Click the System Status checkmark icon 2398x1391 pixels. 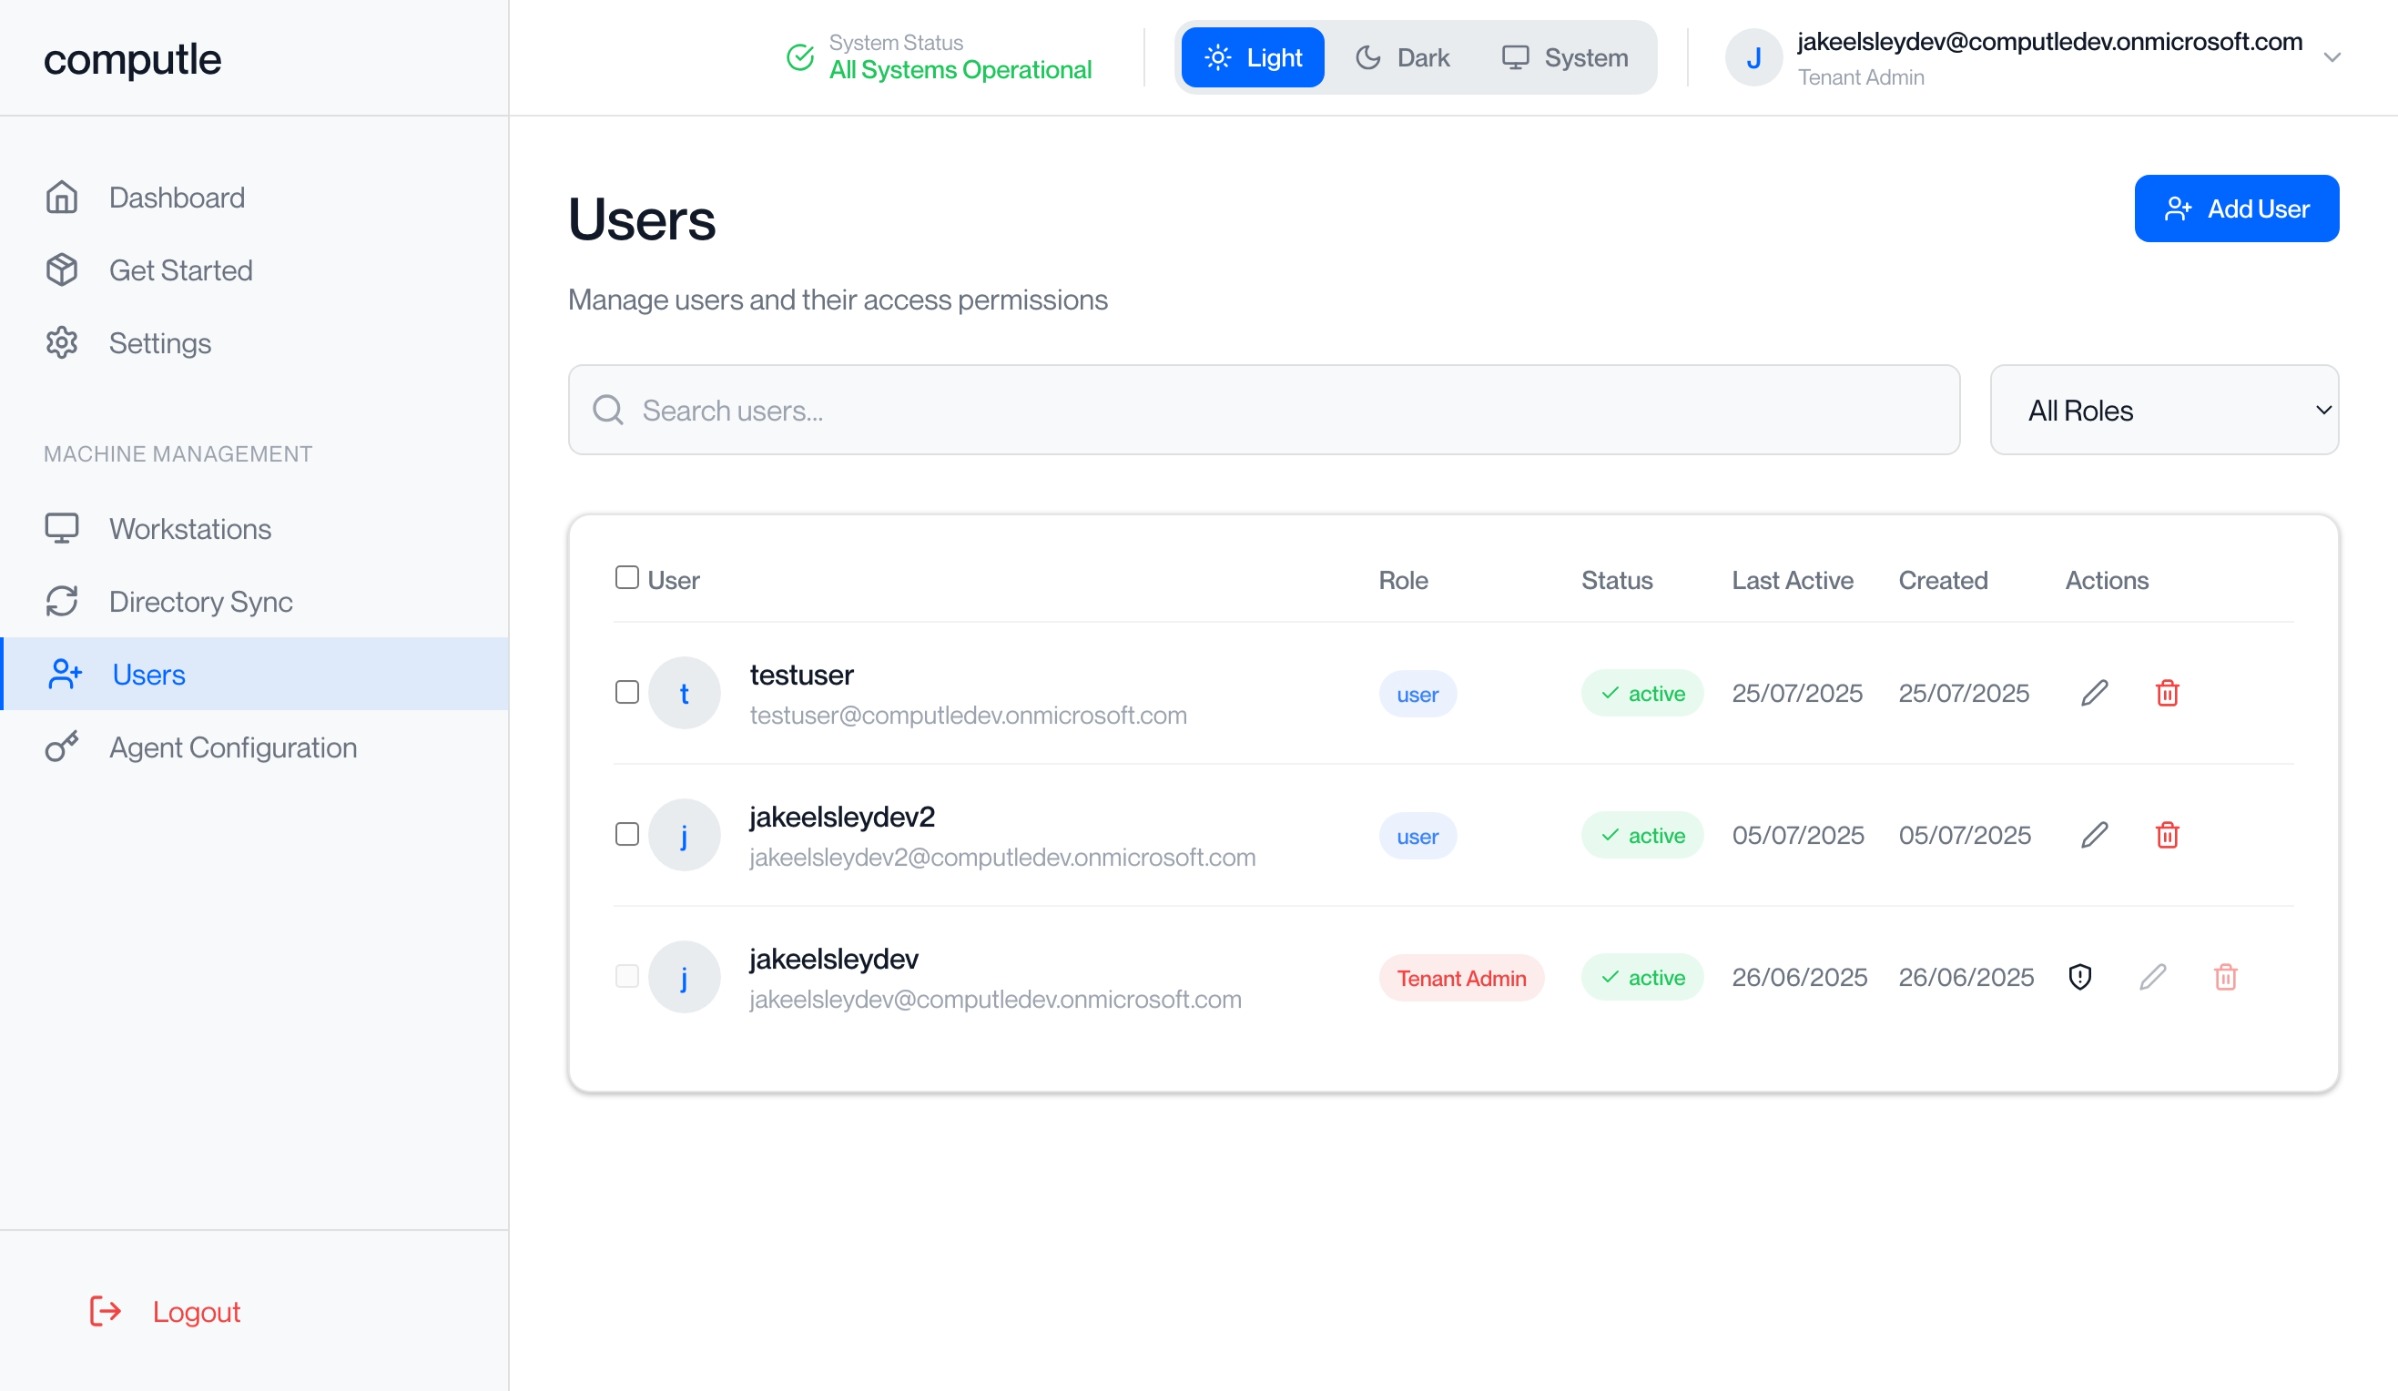click(800, 57)
